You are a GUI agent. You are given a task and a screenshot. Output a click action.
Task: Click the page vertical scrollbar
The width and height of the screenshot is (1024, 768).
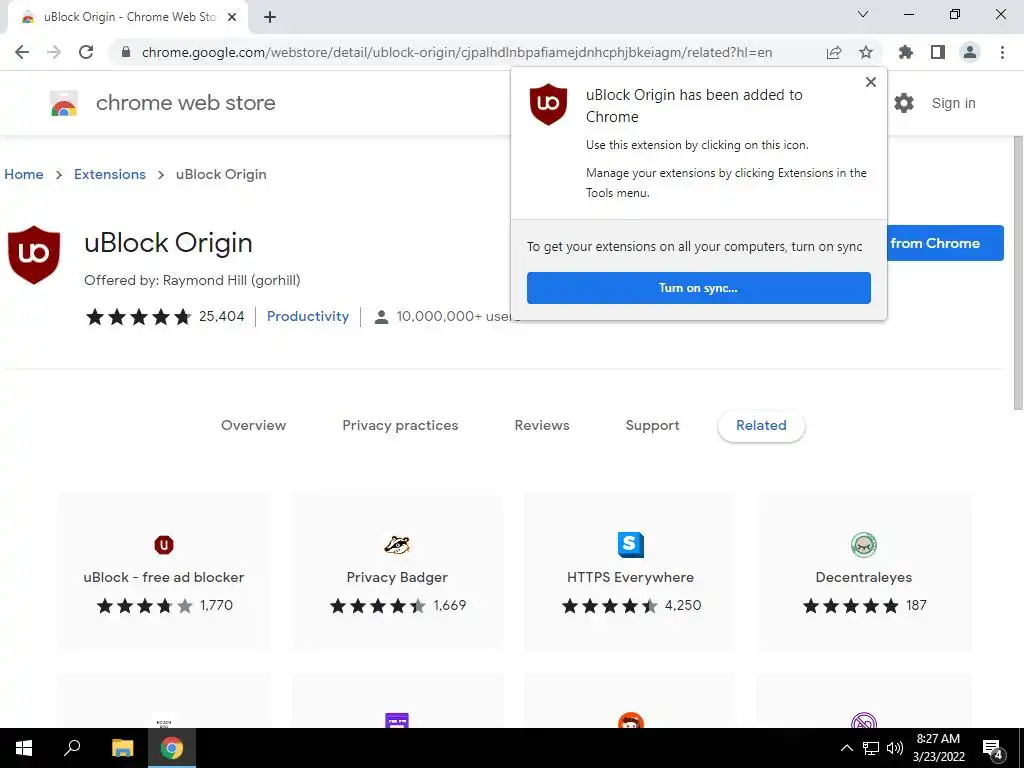[1018, 273]
